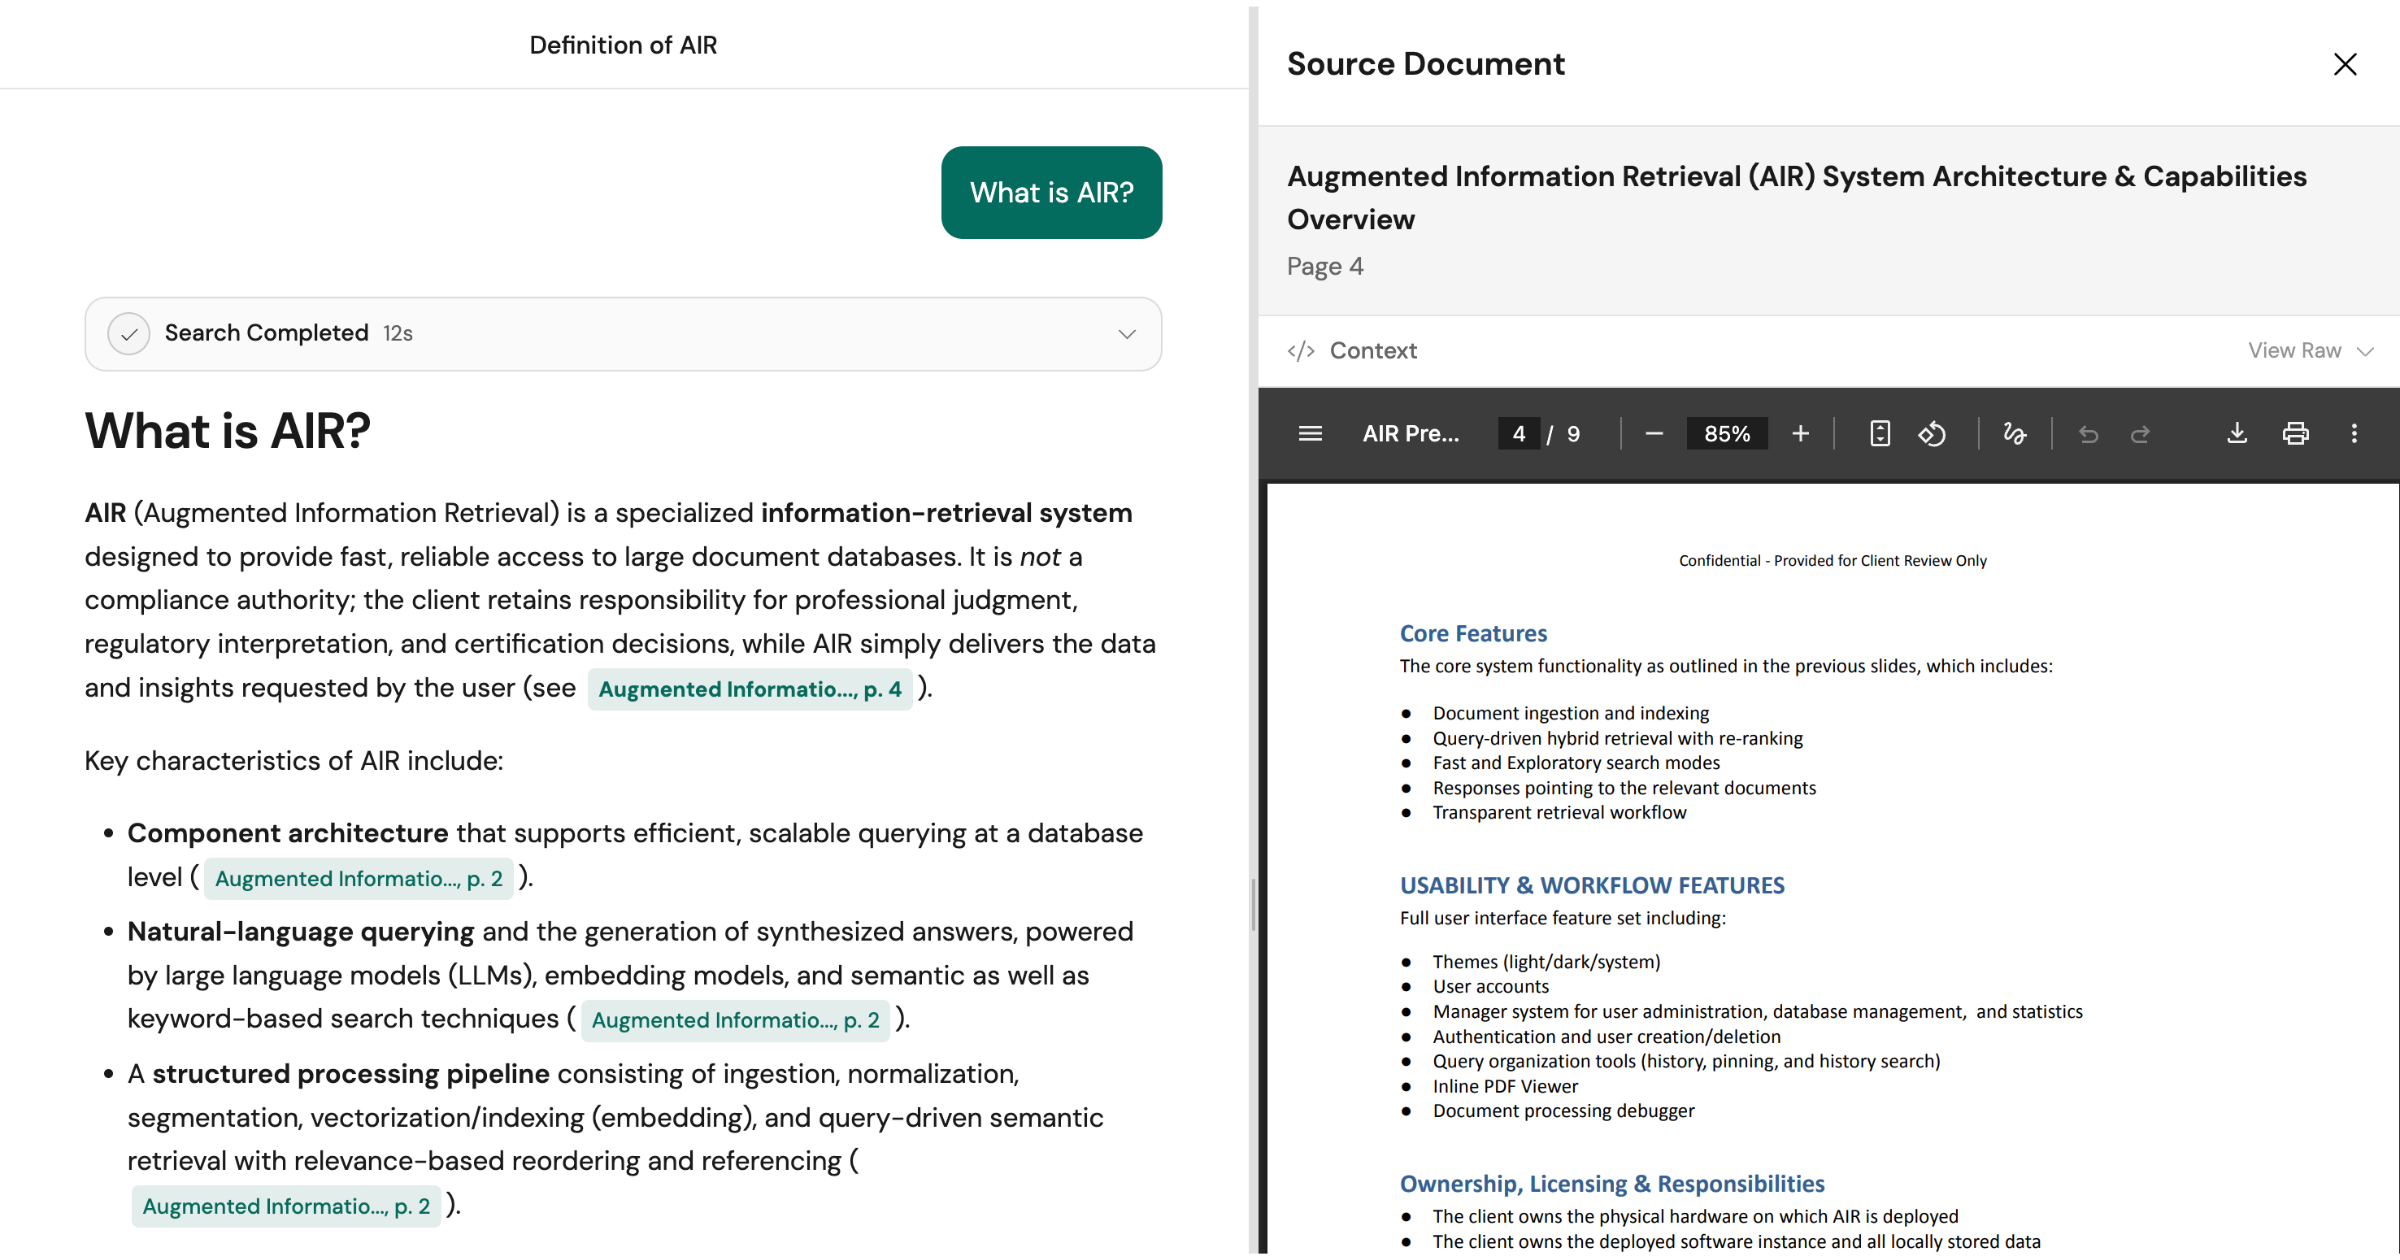
Task: Rotate the PDF counterclockwise
Action: click(x=1932, y=434)
